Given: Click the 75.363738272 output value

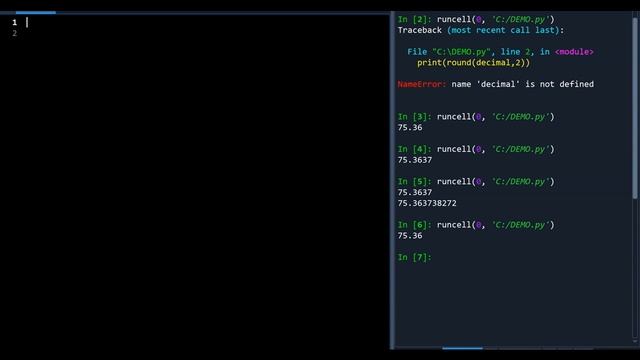Looking at the screenshot, I should 427,203.
